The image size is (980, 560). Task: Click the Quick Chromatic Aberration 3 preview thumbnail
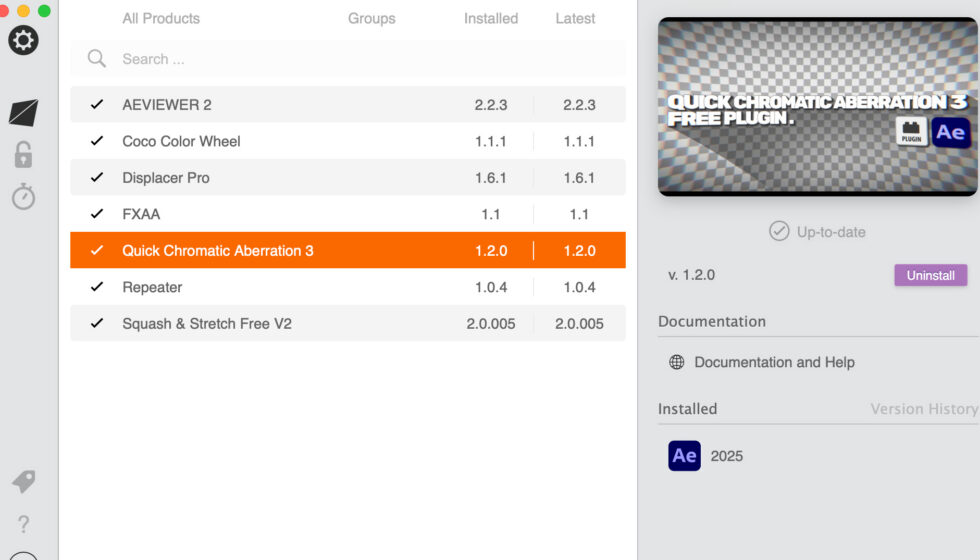click(818, 106)
